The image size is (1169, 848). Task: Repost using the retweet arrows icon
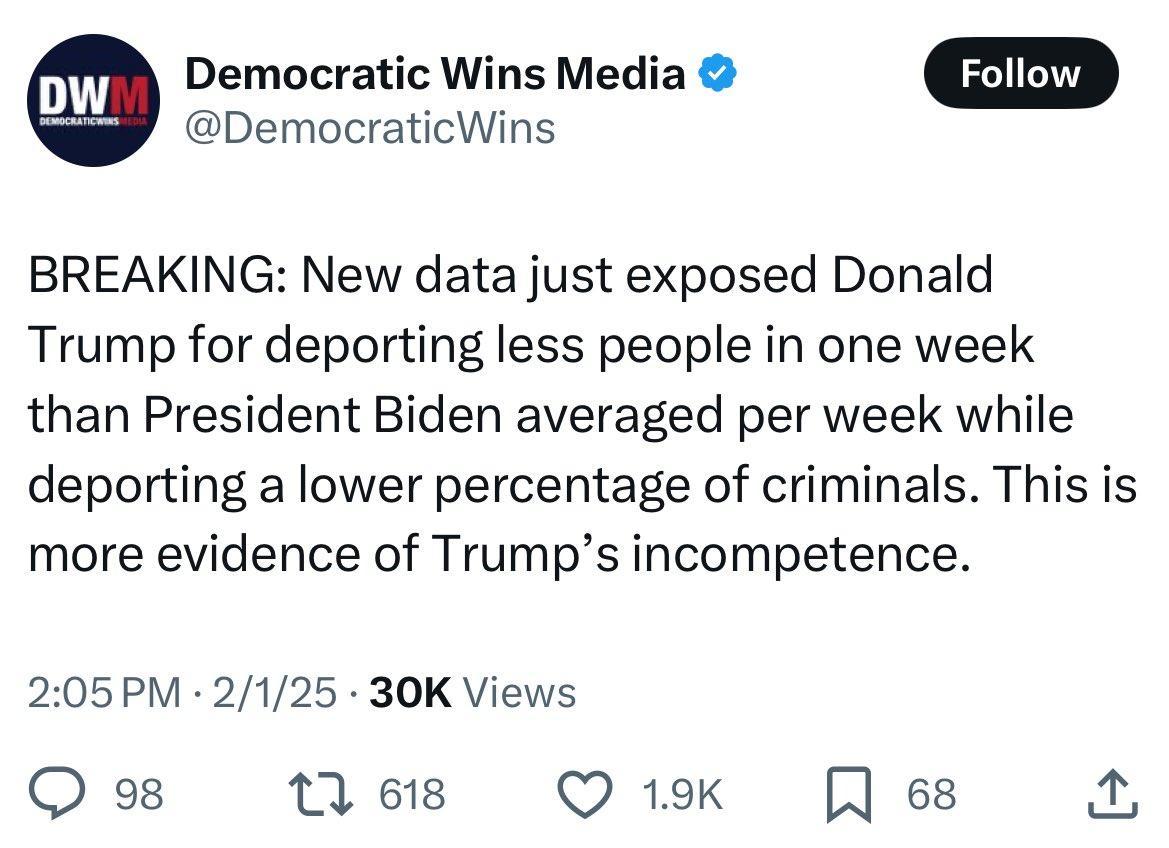[x=321, y=794]
